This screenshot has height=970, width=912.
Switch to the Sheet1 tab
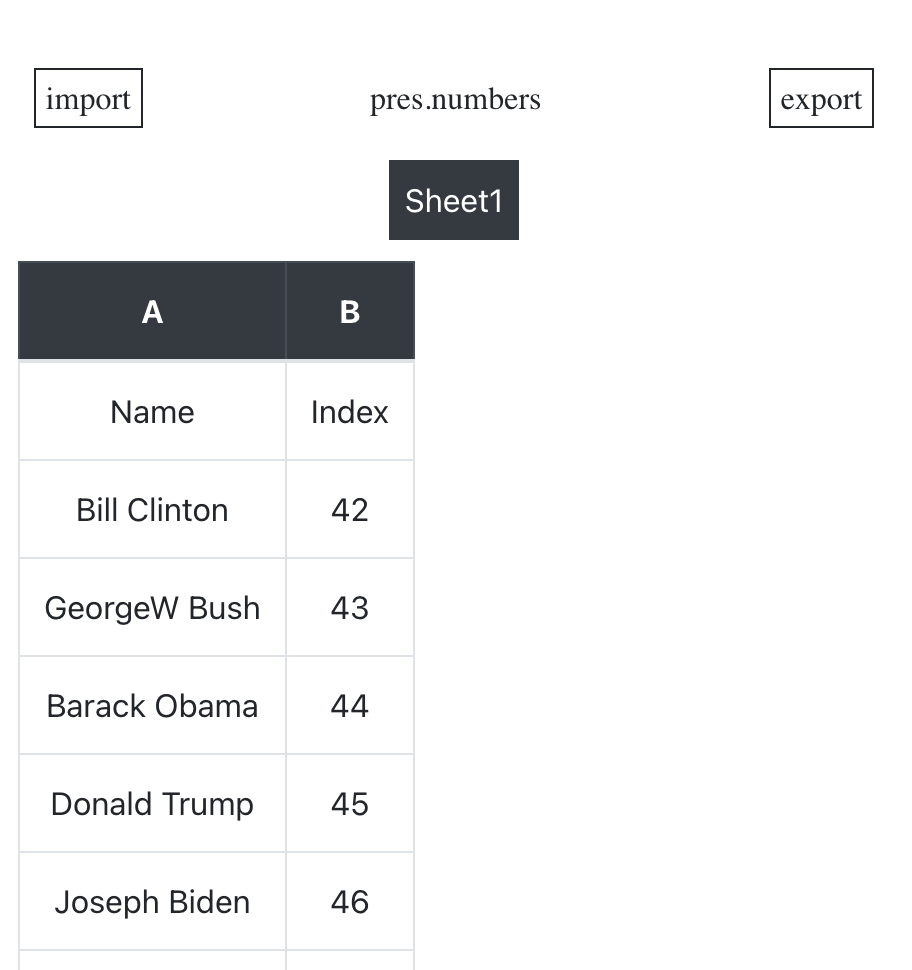click(454, 201)
